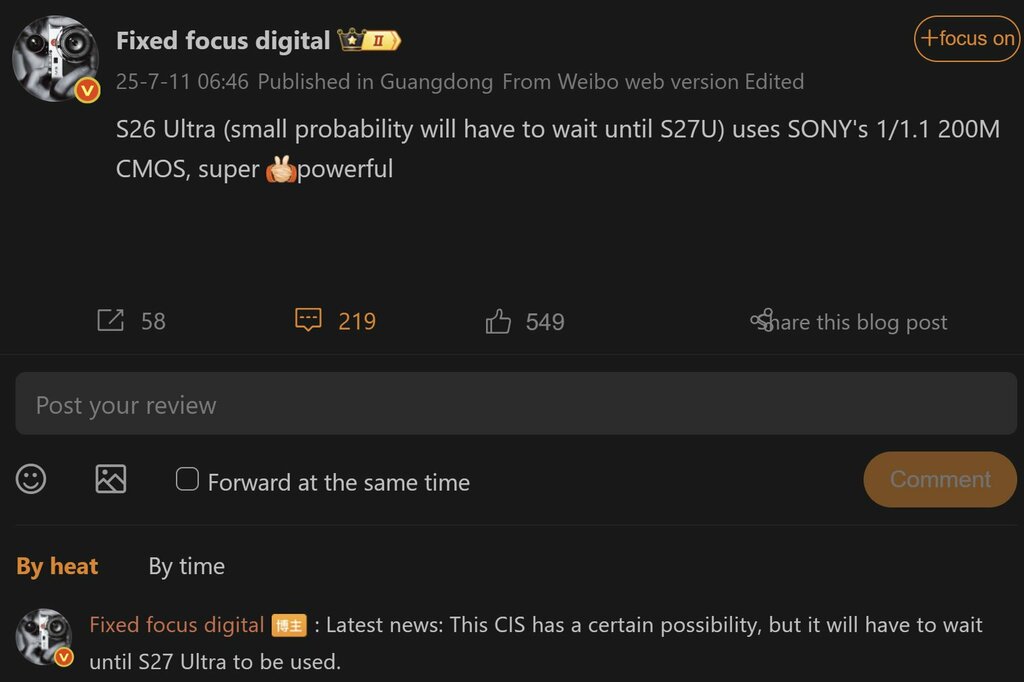This screenshot has width=1024, height=682.
Task: Click the 25-7-11 06:46 timestamp
Action: [x=182, y=82]
